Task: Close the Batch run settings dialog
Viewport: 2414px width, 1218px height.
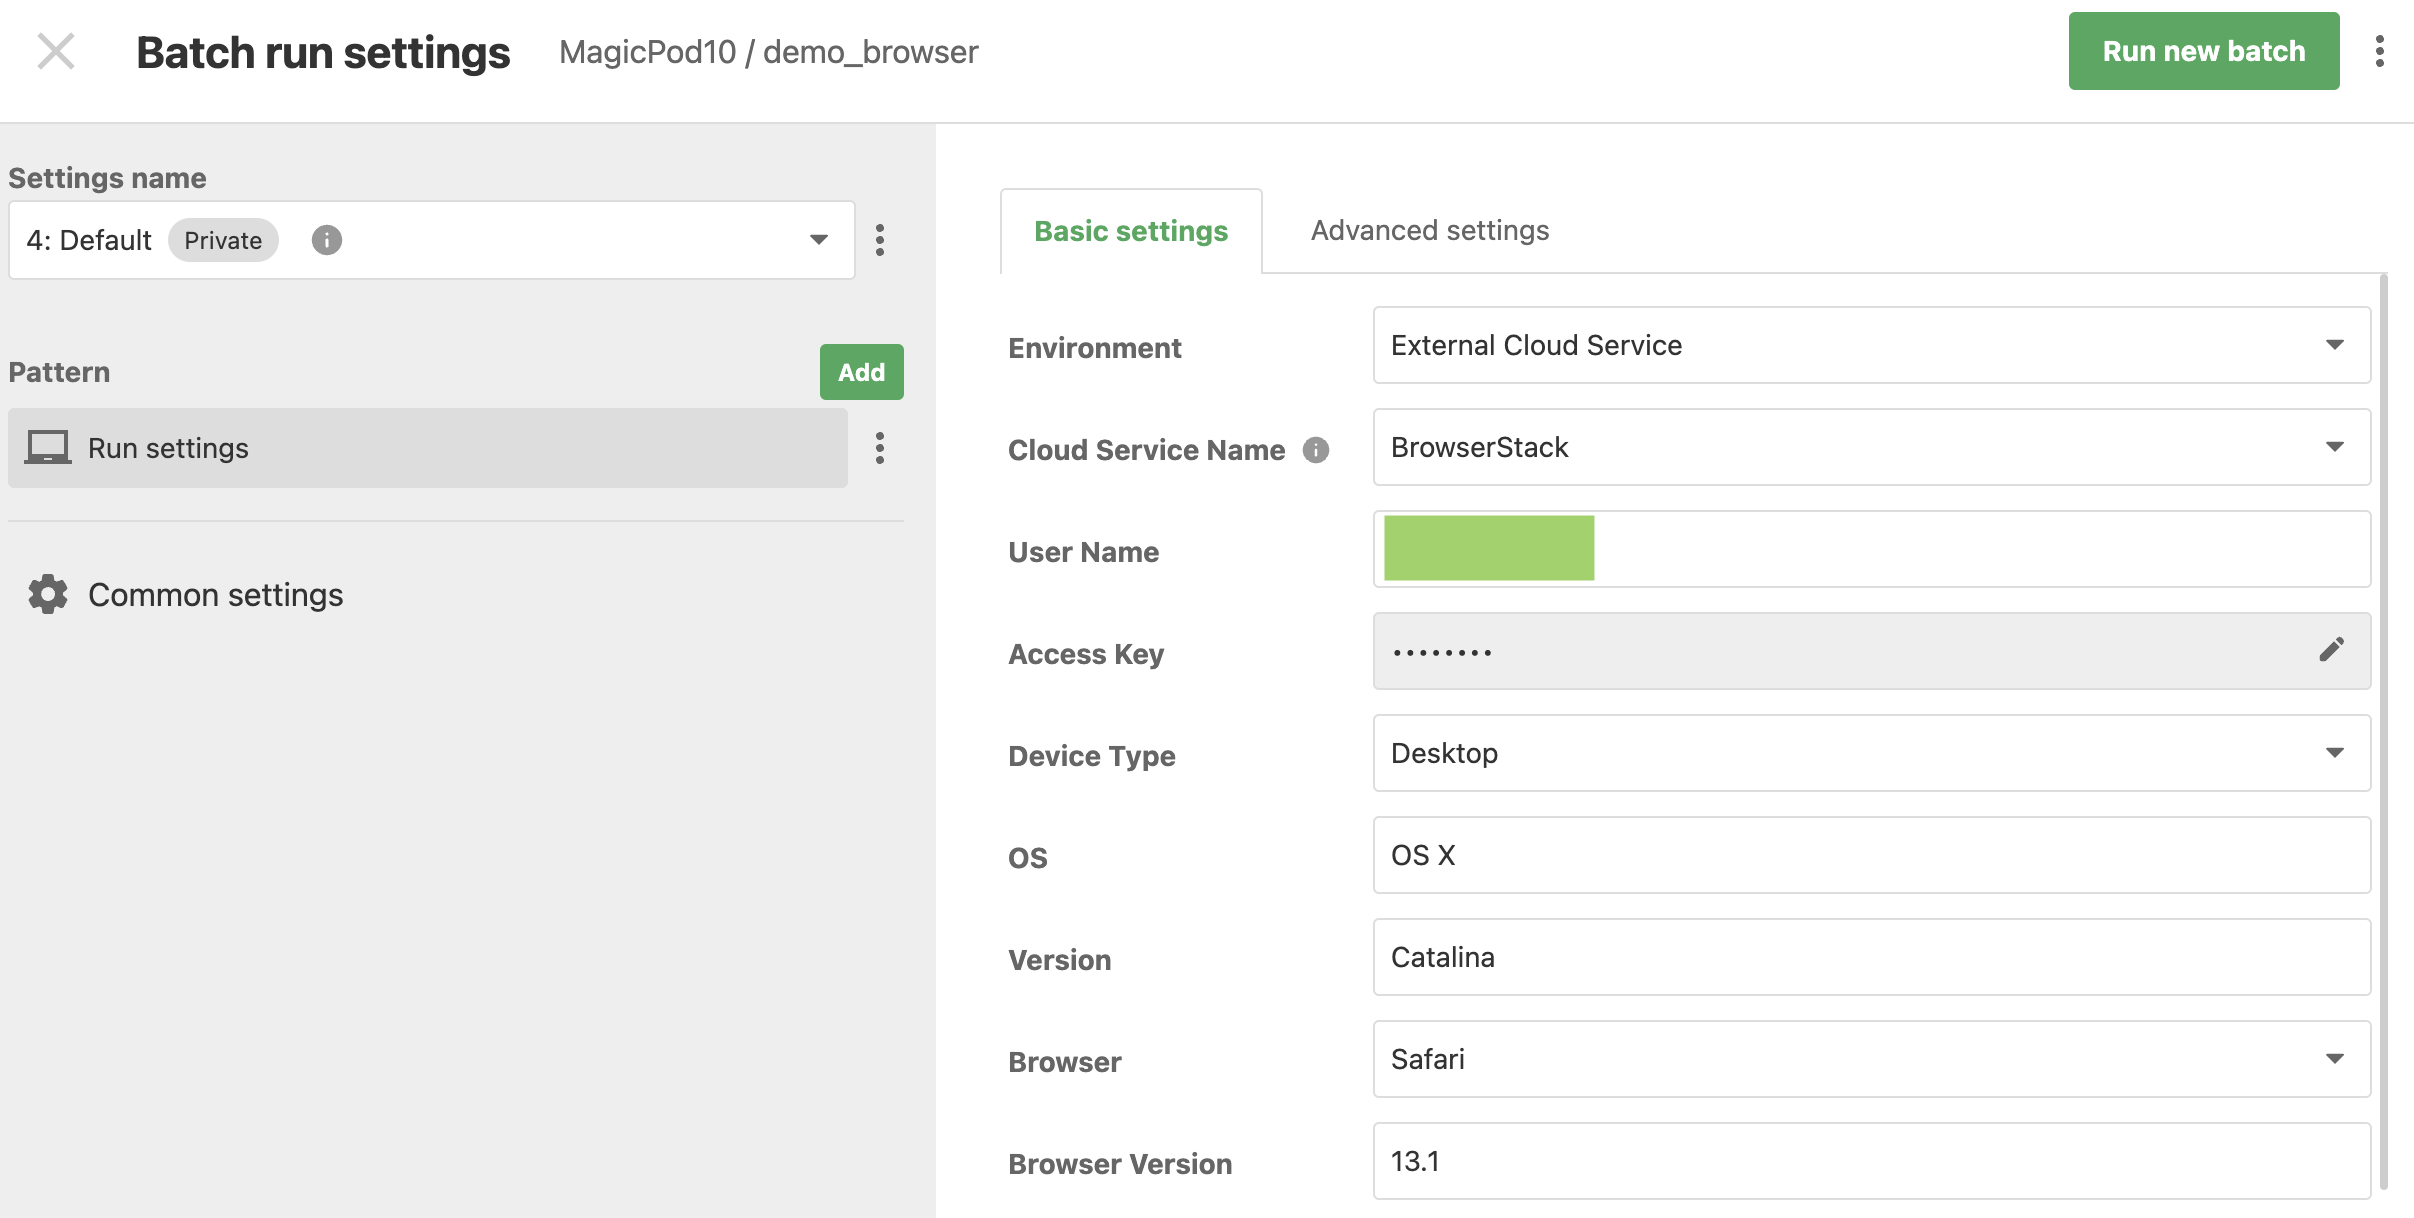Action: point(56,51)
